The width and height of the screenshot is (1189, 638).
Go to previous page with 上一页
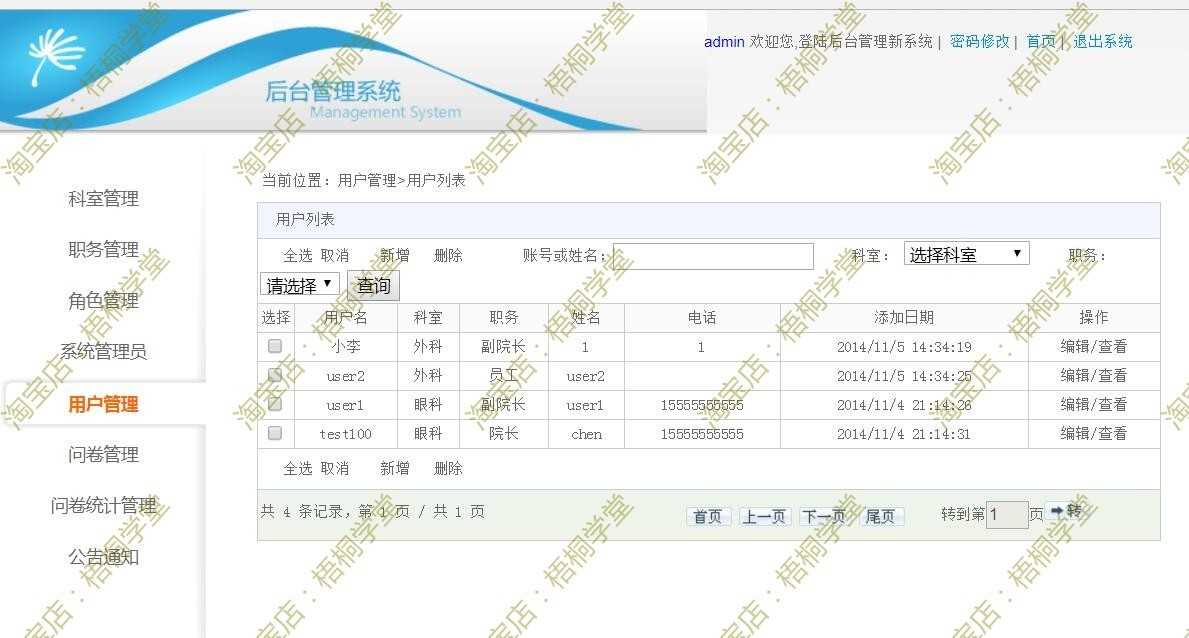pyautogui.click(x=764, y=517)
